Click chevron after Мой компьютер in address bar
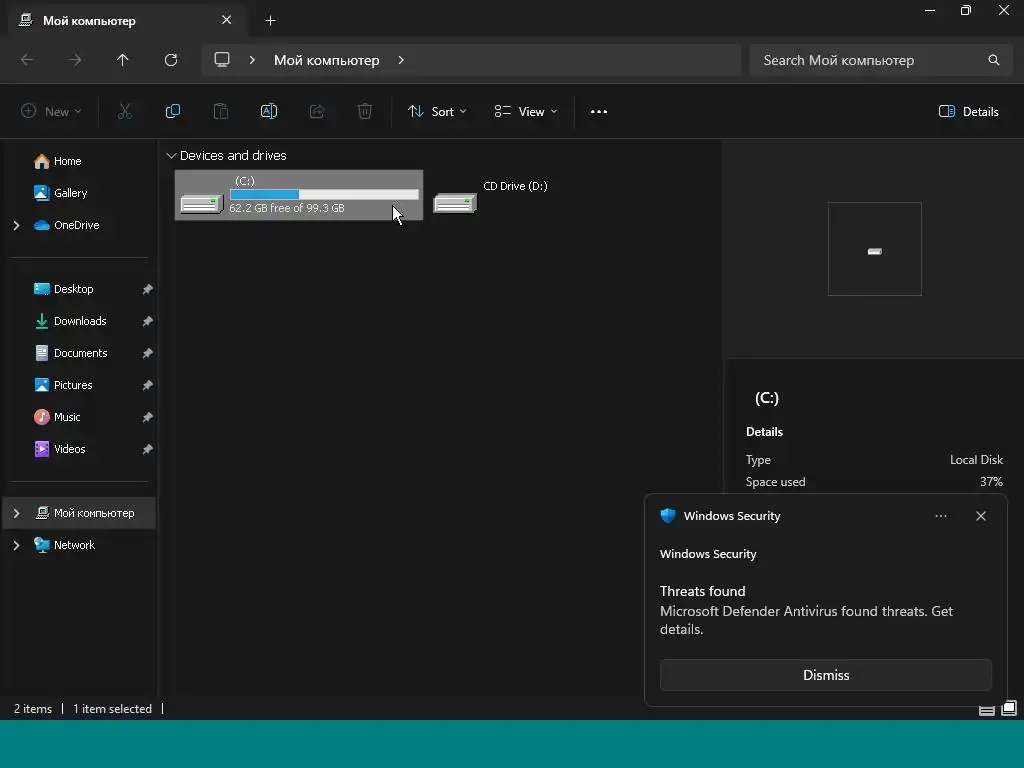 click(x=401, y=60)
